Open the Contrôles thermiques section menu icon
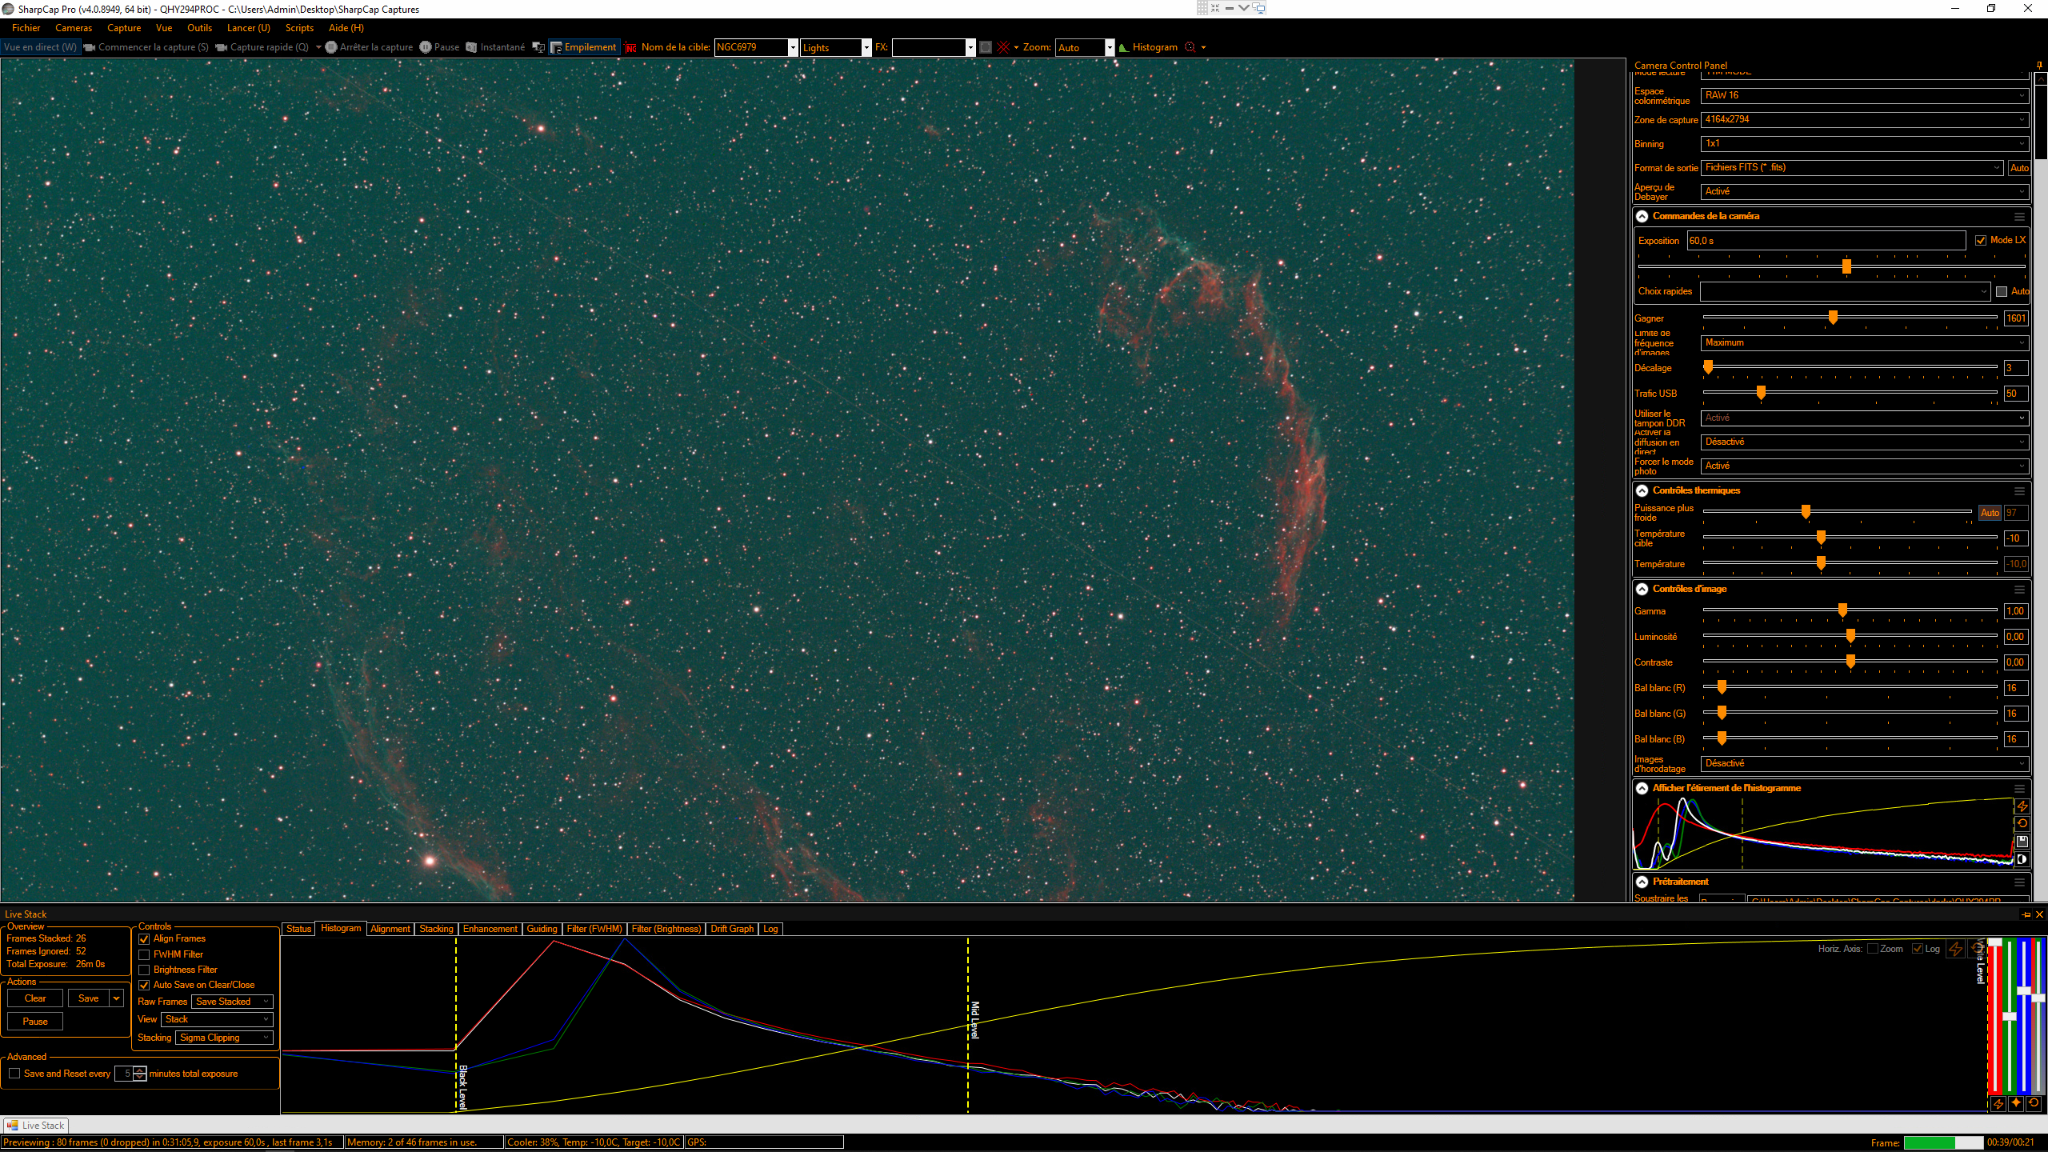 pos(2019,491)
